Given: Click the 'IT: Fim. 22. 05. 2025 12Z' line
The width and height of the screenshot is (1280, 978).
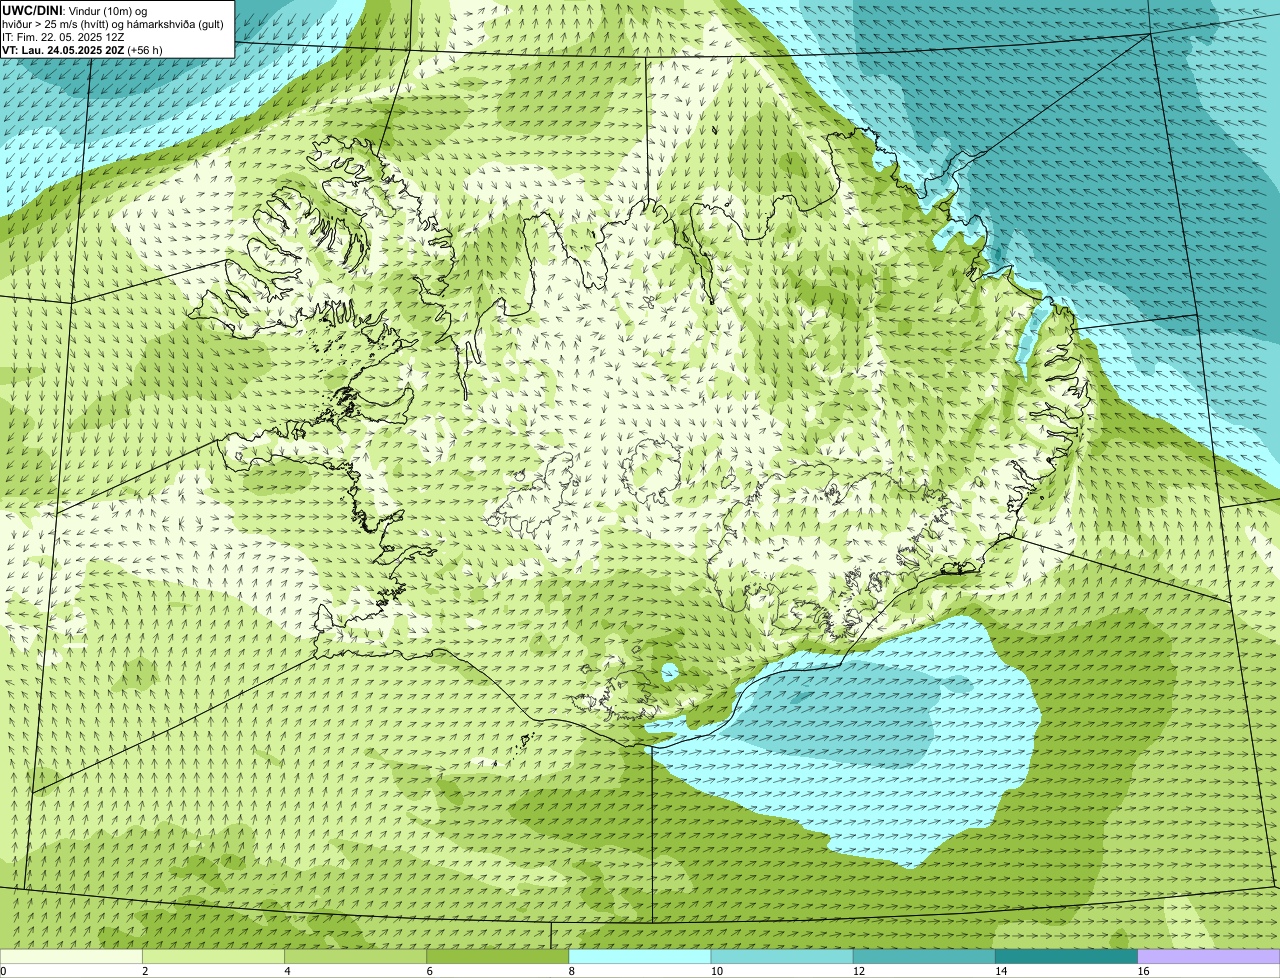Looking at the screenshot, I should pos(63,37).
